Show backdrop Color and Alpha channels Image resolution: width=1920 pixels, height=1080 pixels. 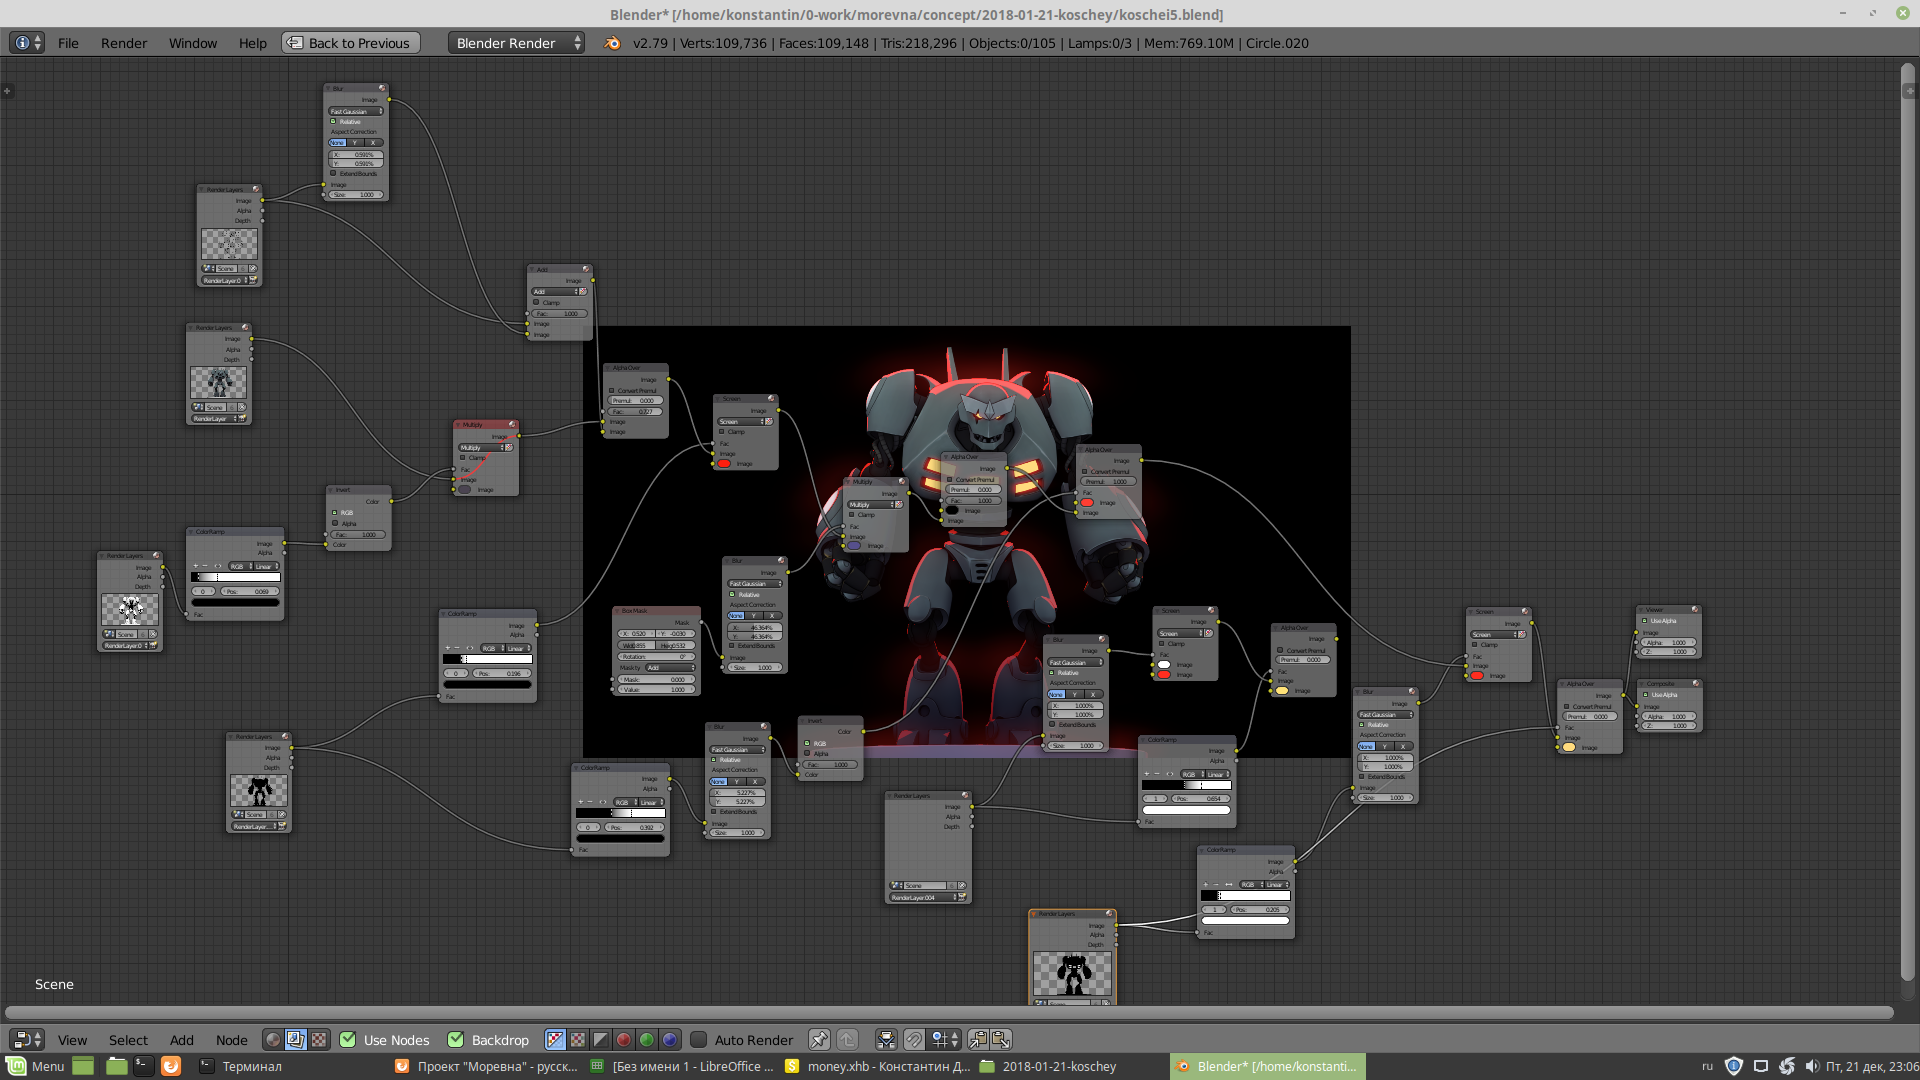click(x=555, y=1040)
